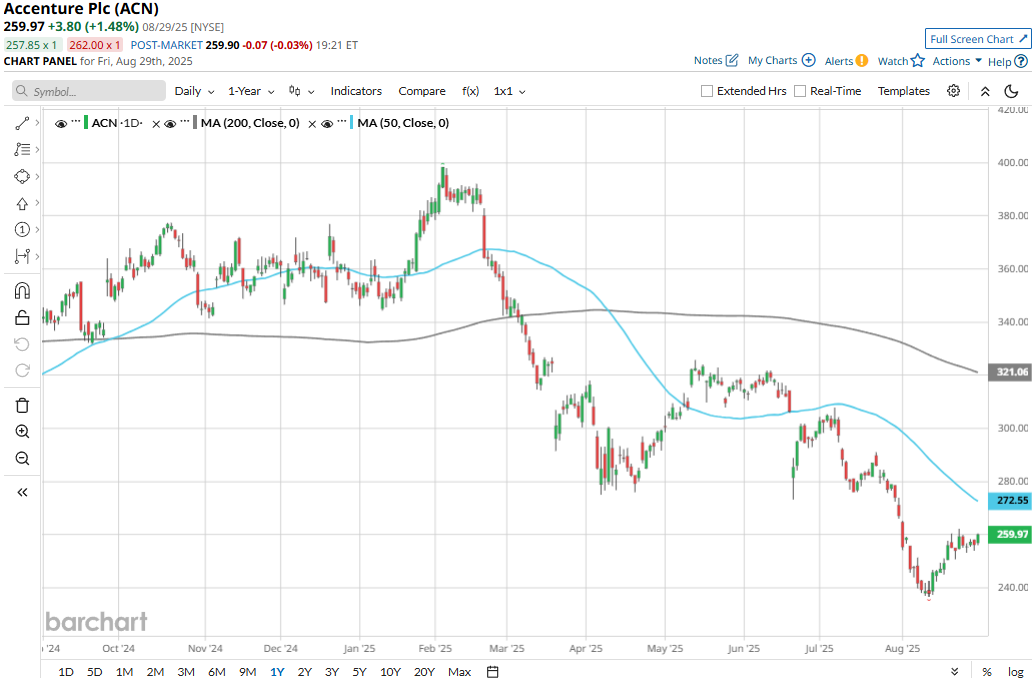Focus the Symbol search field
This screenshot has height=678, width=1032.
pyautogui.click(x=89, y=91)
